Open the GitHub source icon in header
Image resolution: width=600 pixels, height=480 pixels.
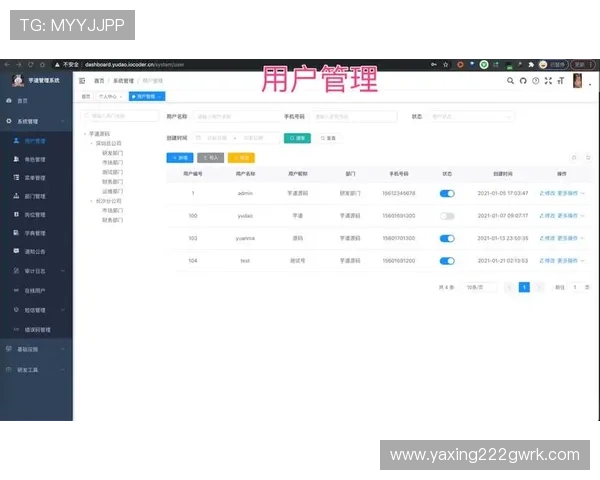pyautogui.click(x=523, y=81)
